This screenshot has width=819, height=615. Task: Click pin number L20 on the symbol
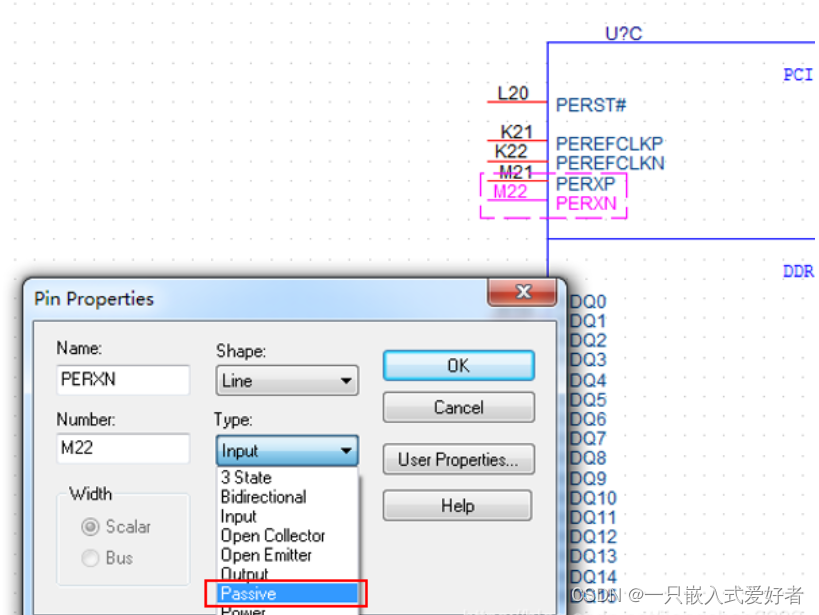[512, 93]
